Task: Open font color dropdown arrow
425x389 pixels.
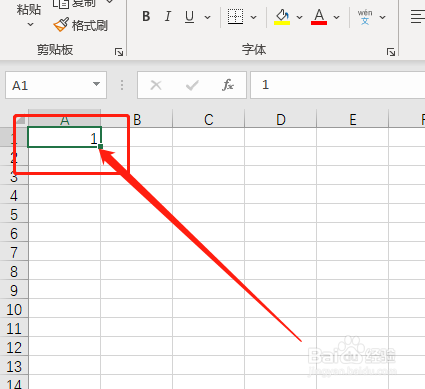Action: [336, 17]
